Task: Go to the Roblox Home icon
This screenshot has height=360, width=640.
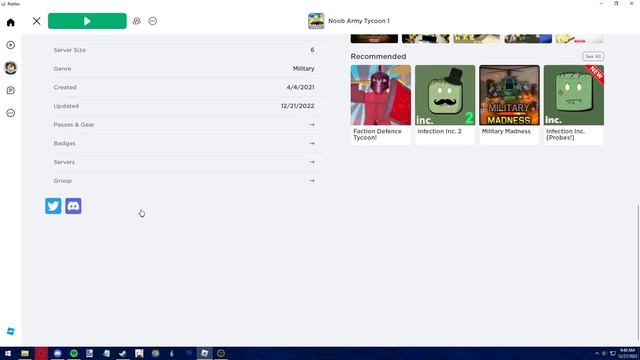Action: 11,22
